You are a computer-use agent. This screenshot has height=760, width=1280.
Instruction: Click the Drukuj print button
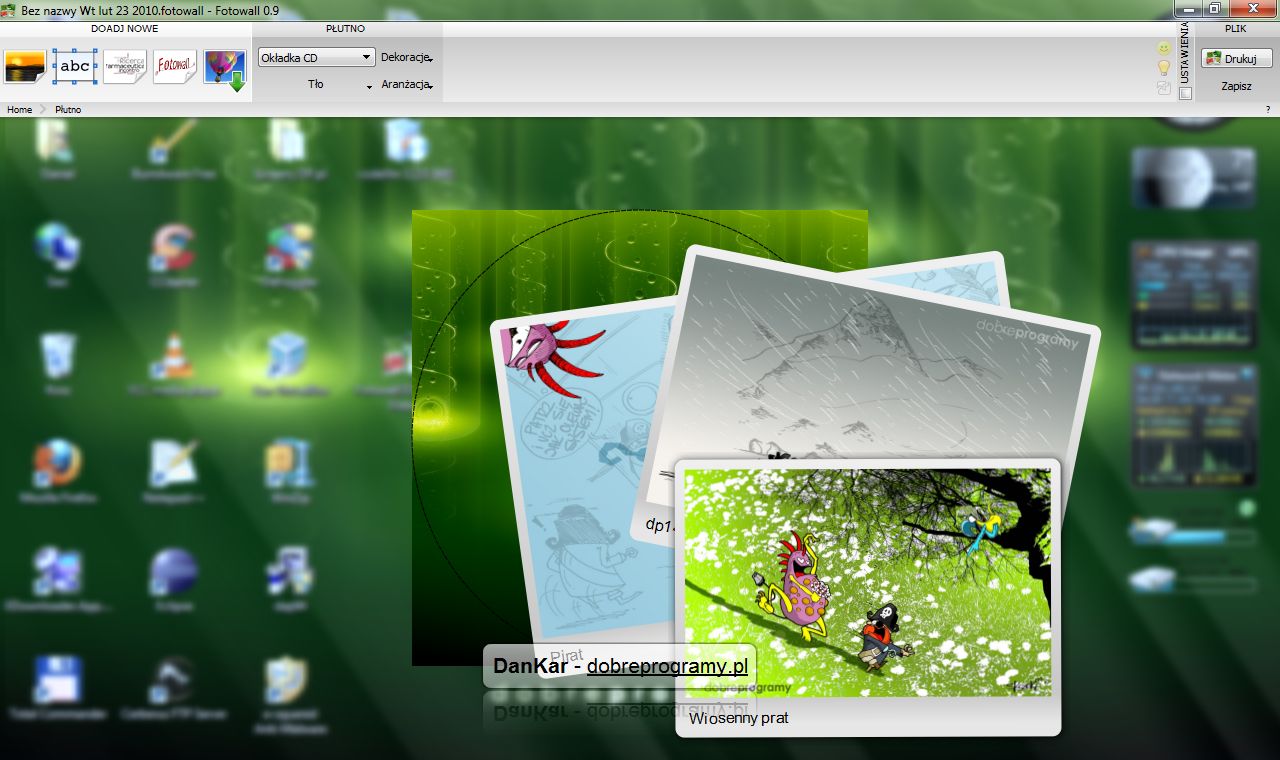(x=1236, y=59)
